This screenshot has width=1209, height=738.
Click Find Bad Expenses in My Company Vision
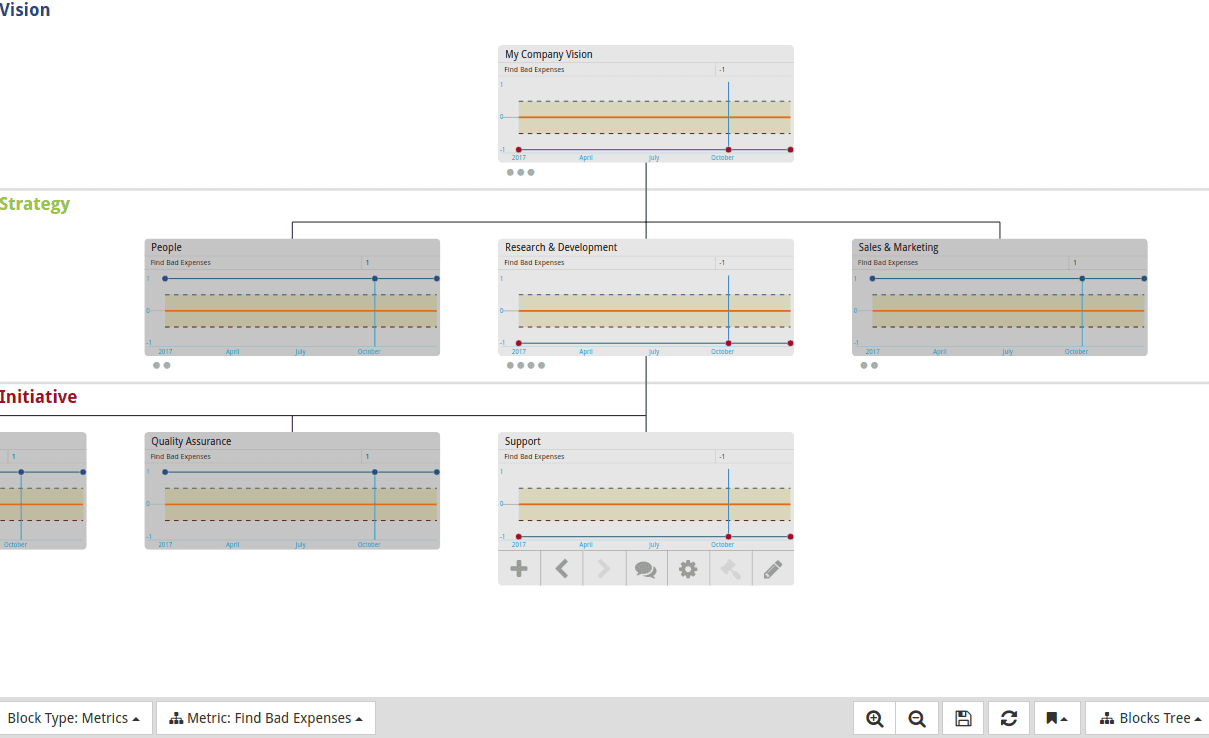(x=534, y=70)
